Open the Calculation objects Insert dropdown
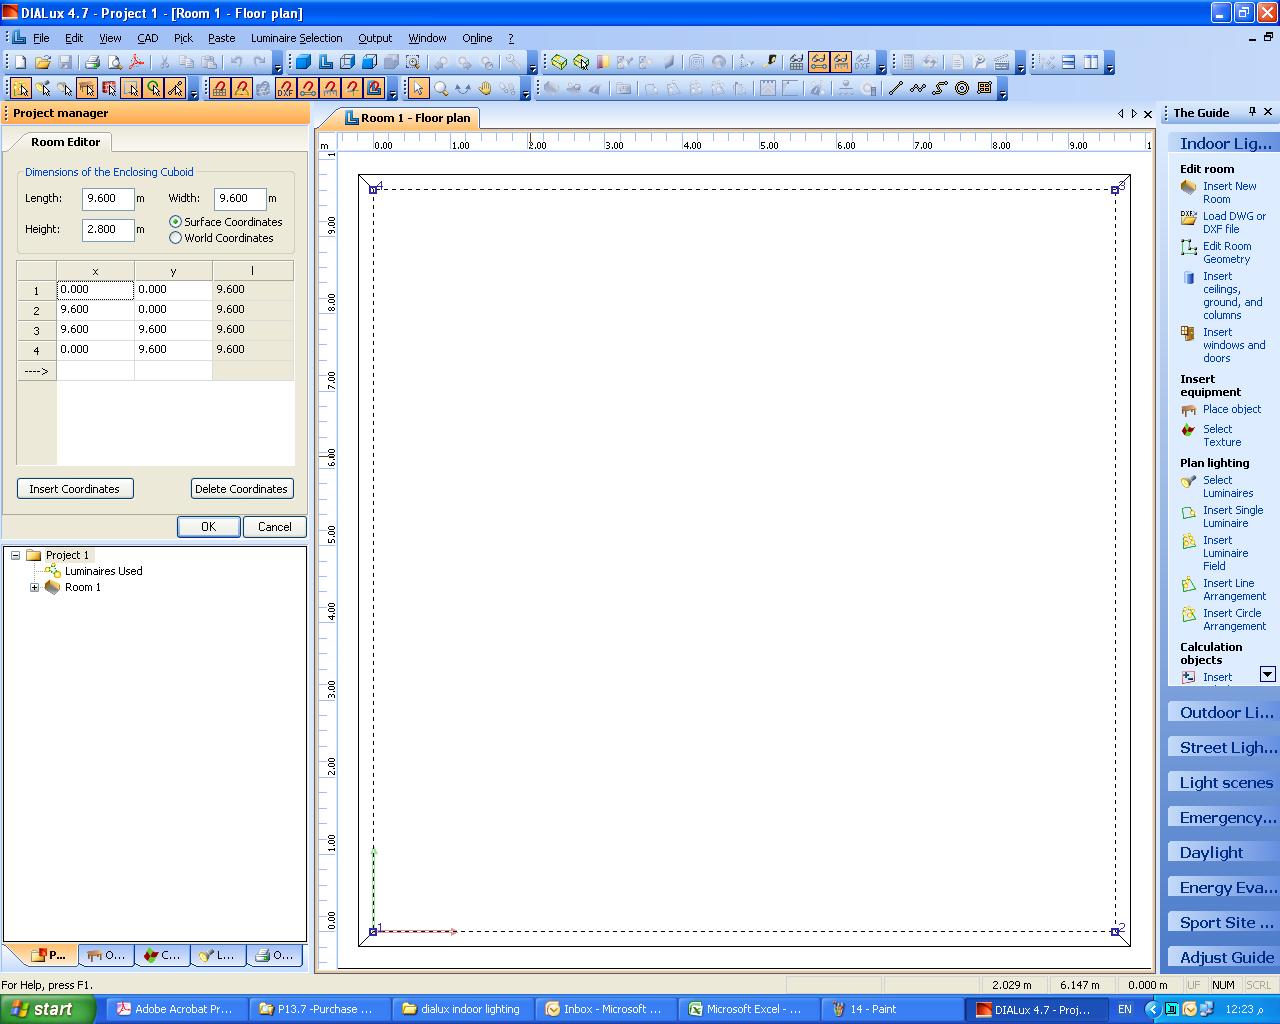Viewport: 1280px width, 1024px height. 1269,675
